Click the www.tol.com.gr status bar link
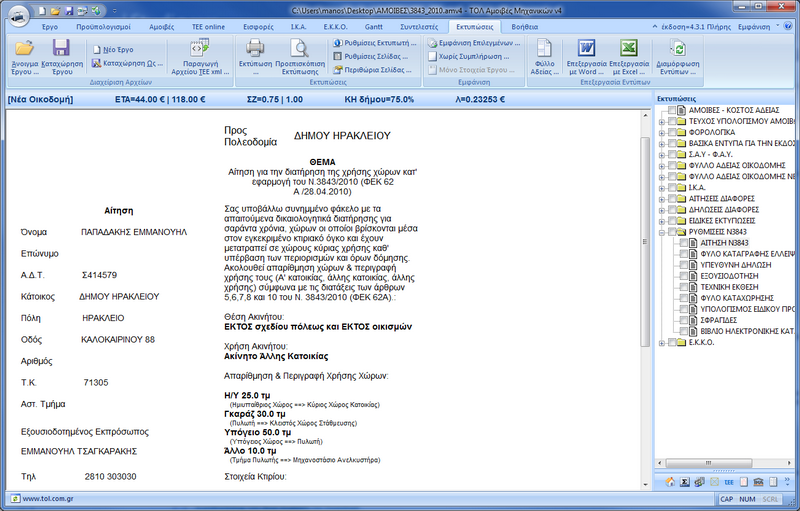The width and height of the screenshot is (800, 511). (45, 498)
